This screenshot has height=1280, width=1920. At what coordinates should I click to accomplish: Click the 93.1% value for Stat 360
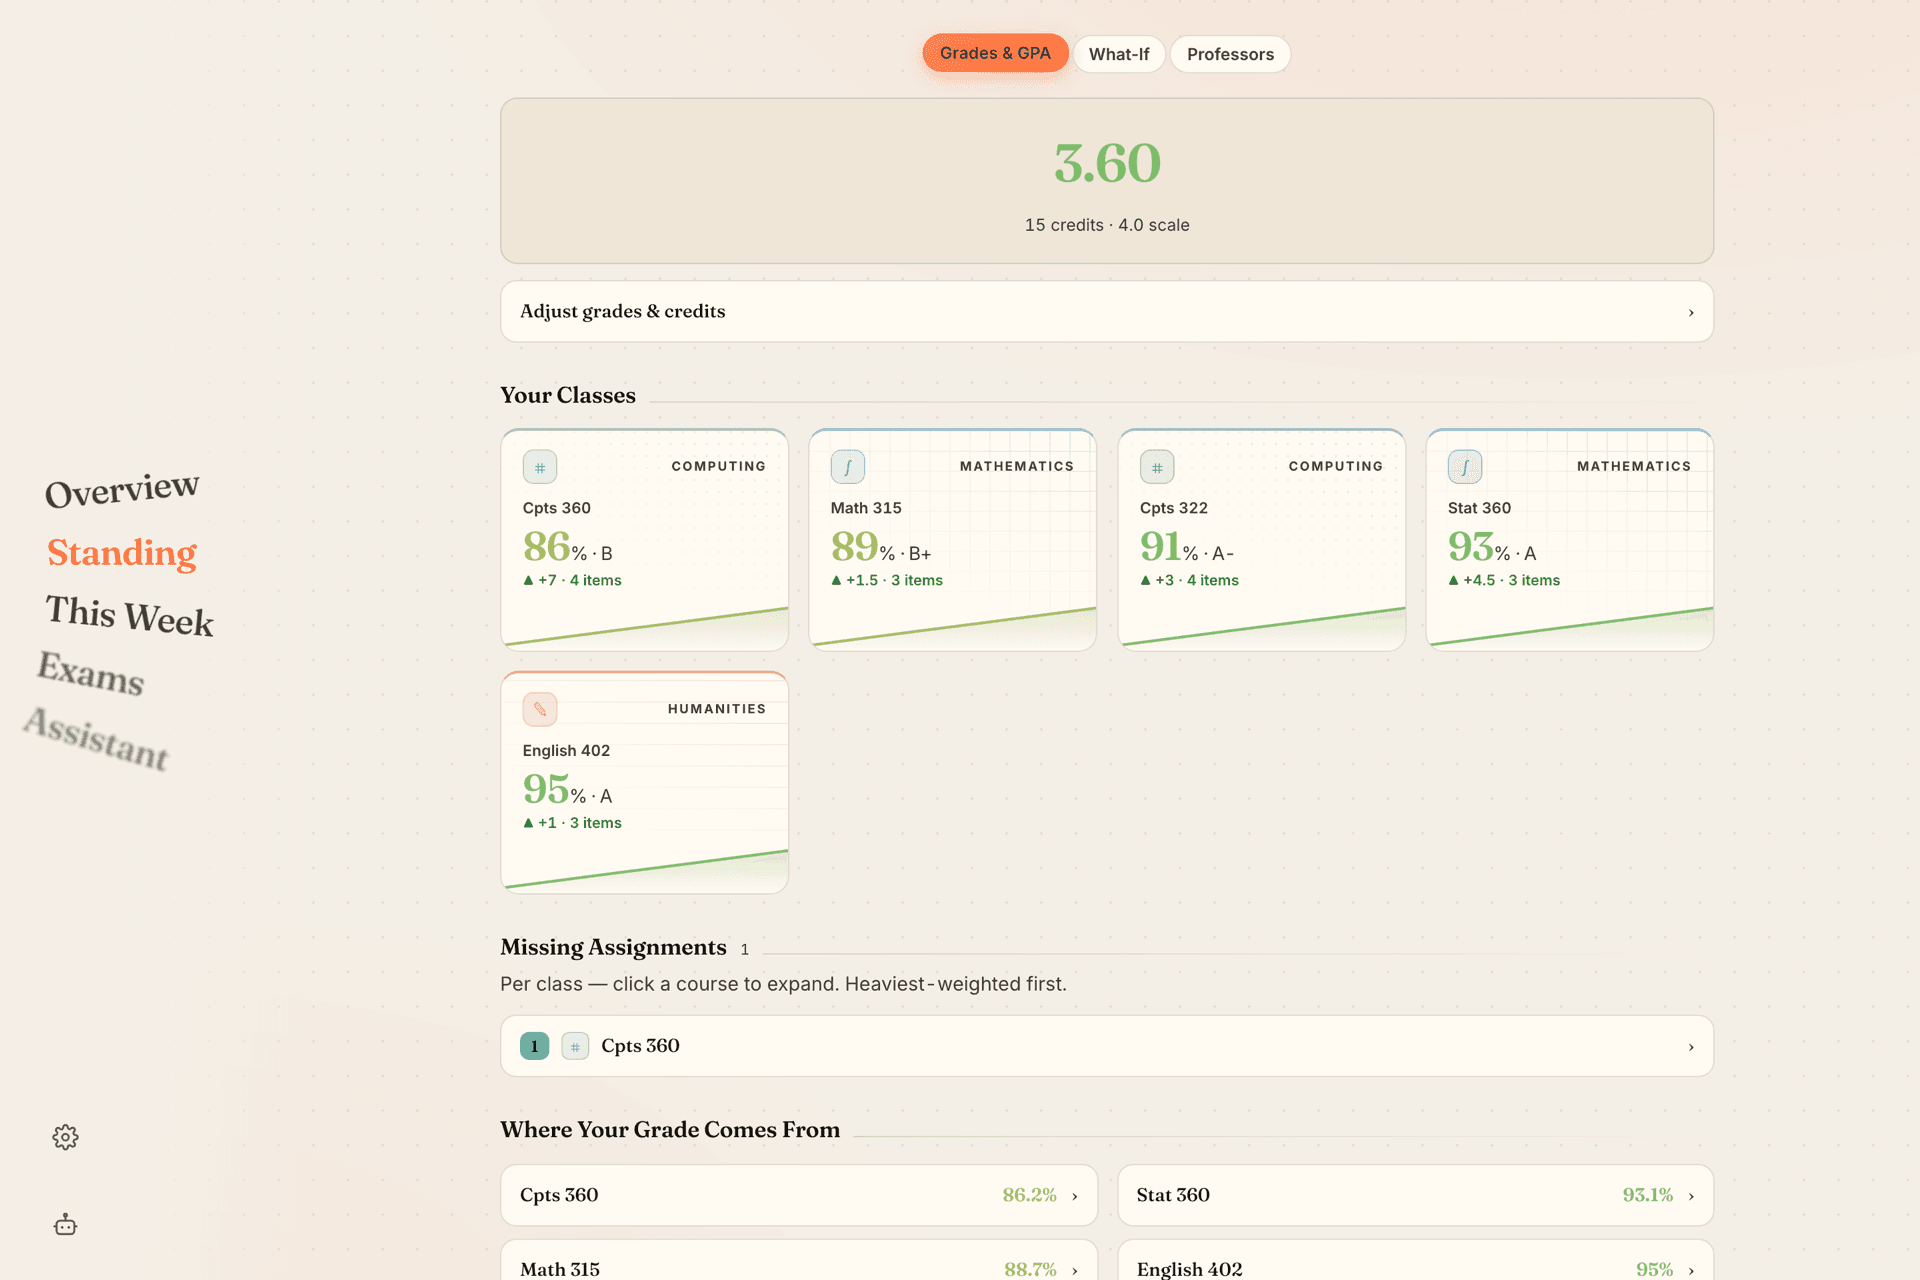(x=1647, y=1195)
